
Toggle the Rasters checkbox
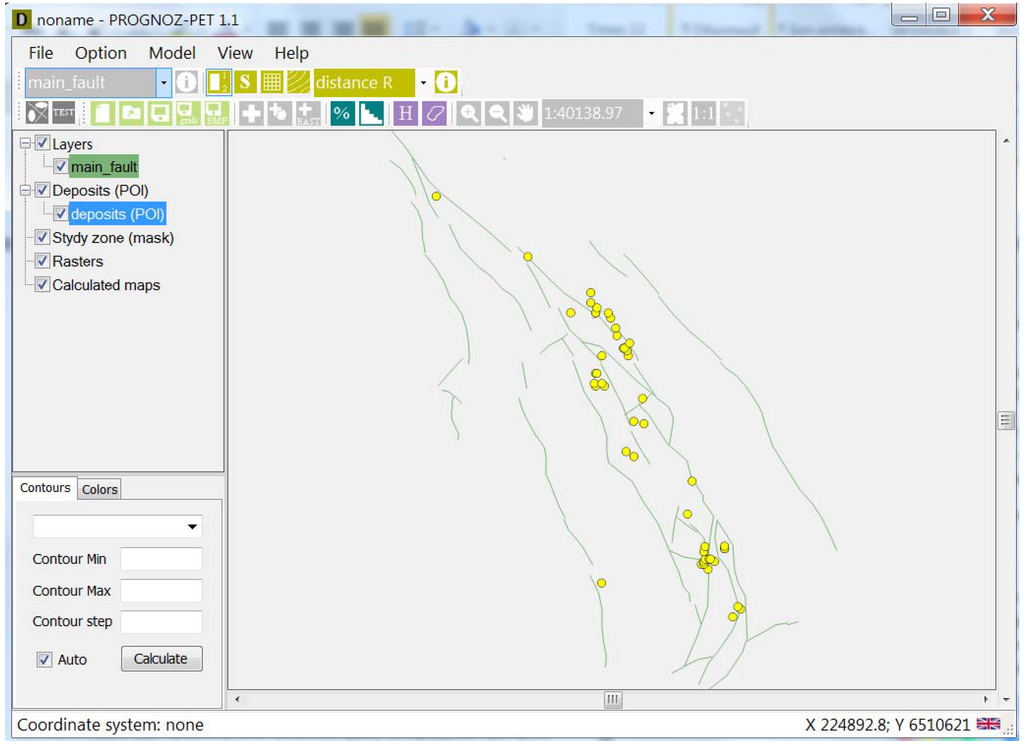tap(42, 261)
